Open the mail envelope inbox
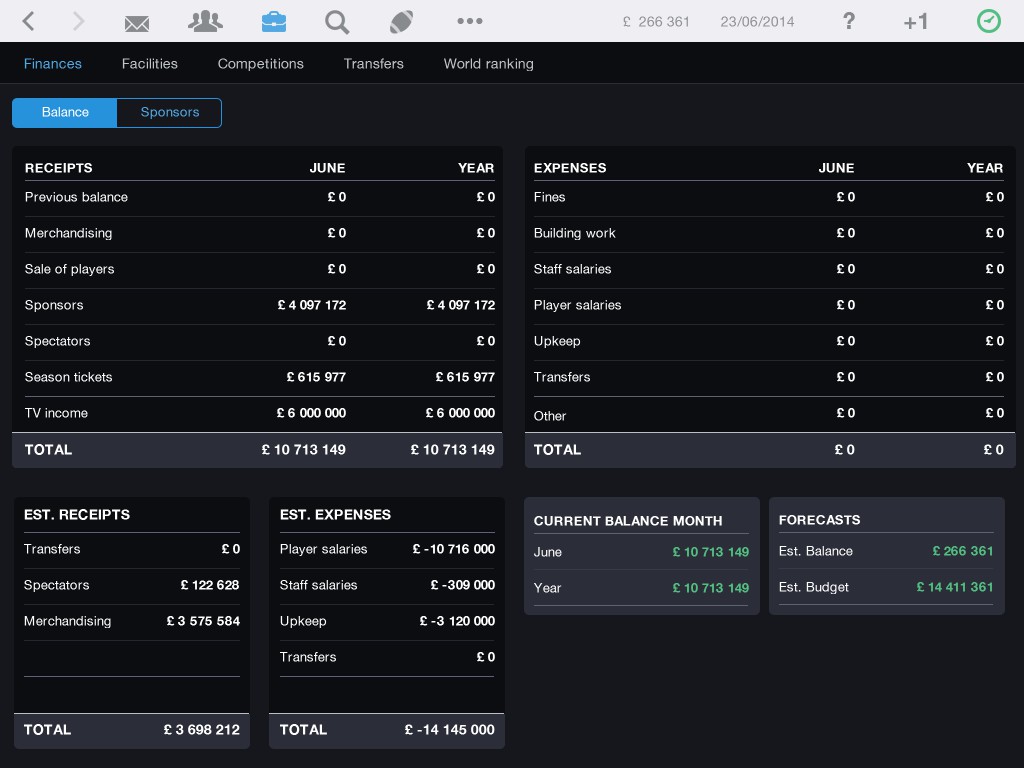The height and width of the screenshot is (768, 1024). coord(137,22)
